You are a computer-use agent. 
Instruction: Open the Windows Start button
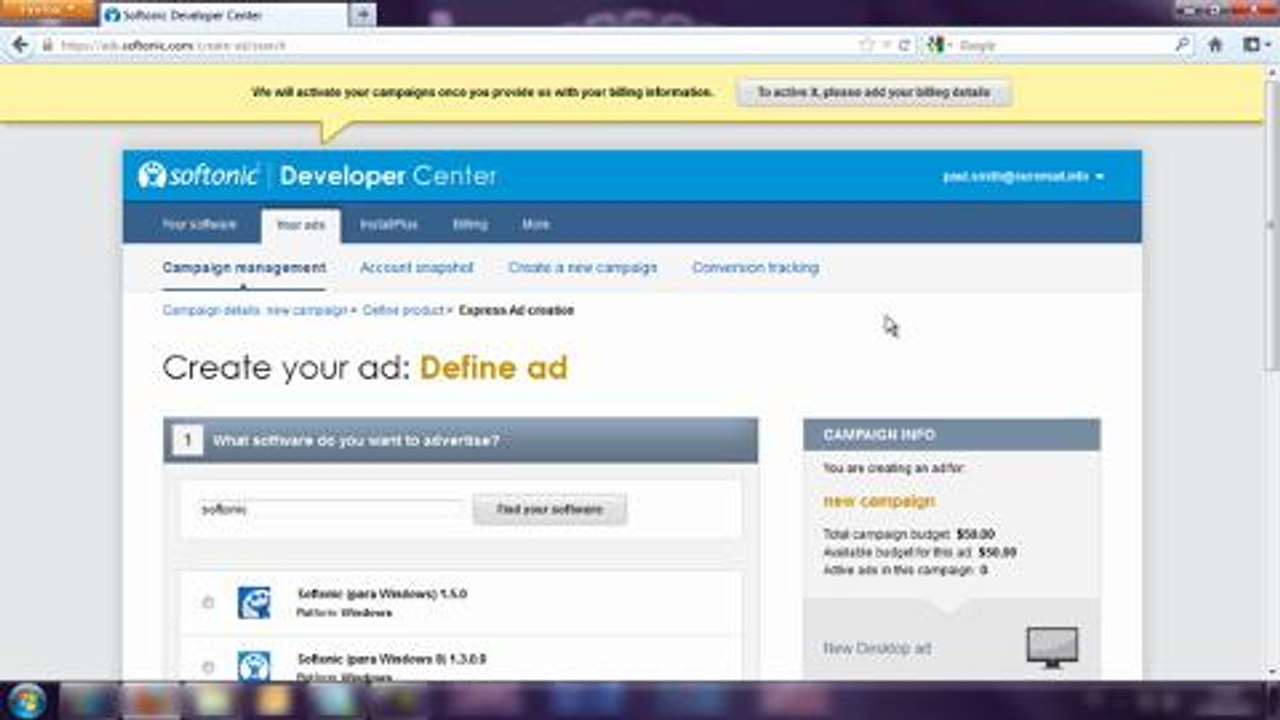click(26, 700)
